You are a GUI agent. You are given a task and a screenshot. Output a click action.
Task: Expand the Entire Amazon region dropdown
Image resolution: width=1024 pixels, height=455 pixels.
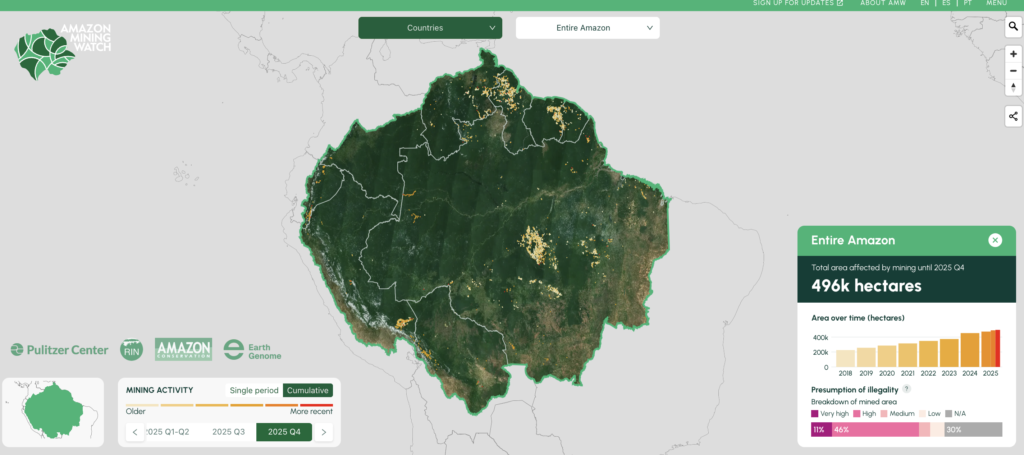[x=587, y=28]
